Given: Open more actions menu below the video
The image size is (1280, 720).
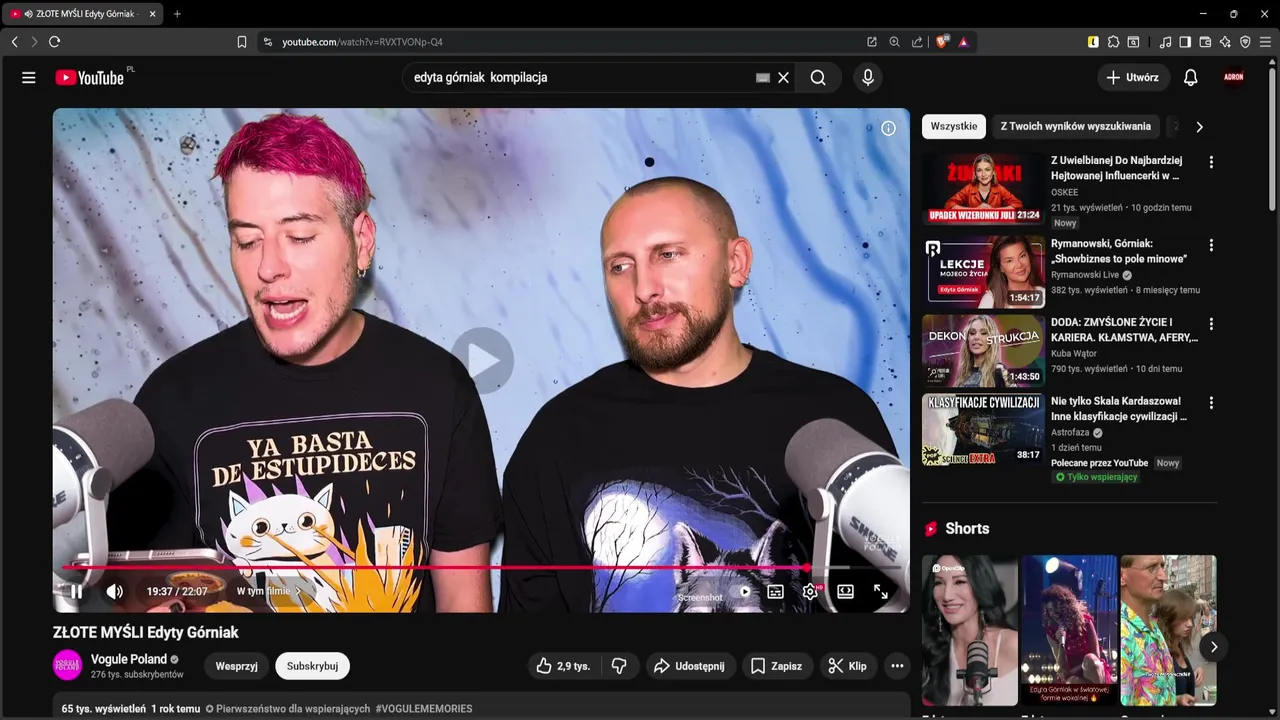Looking at the screenshot, I should coord(897,666).
